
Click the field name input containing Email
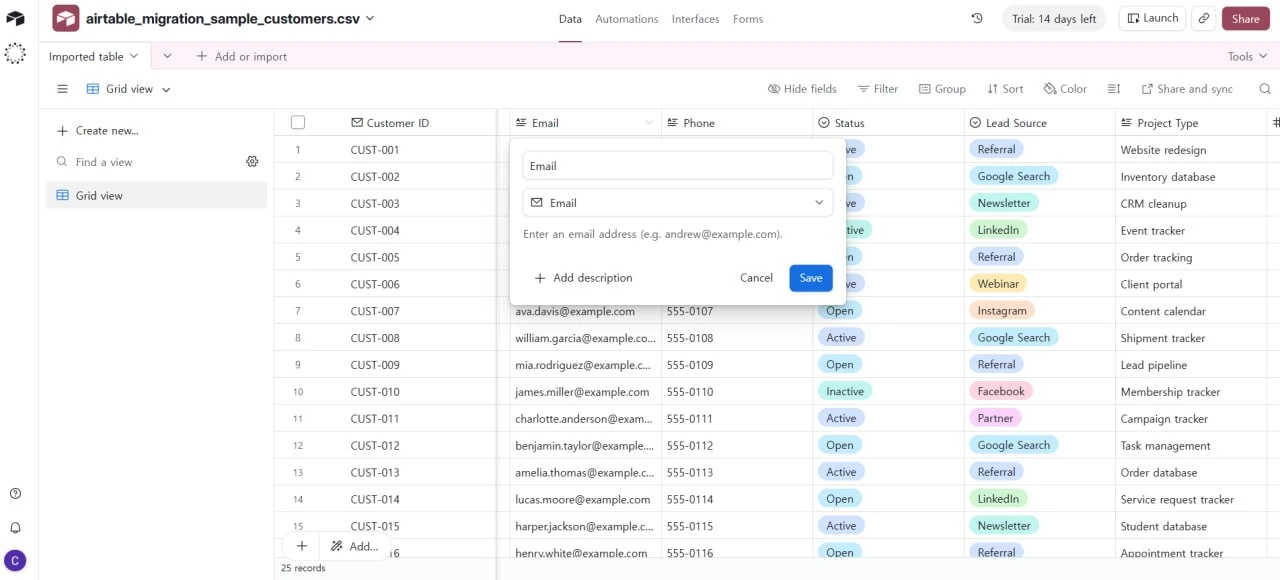point(678,166)
